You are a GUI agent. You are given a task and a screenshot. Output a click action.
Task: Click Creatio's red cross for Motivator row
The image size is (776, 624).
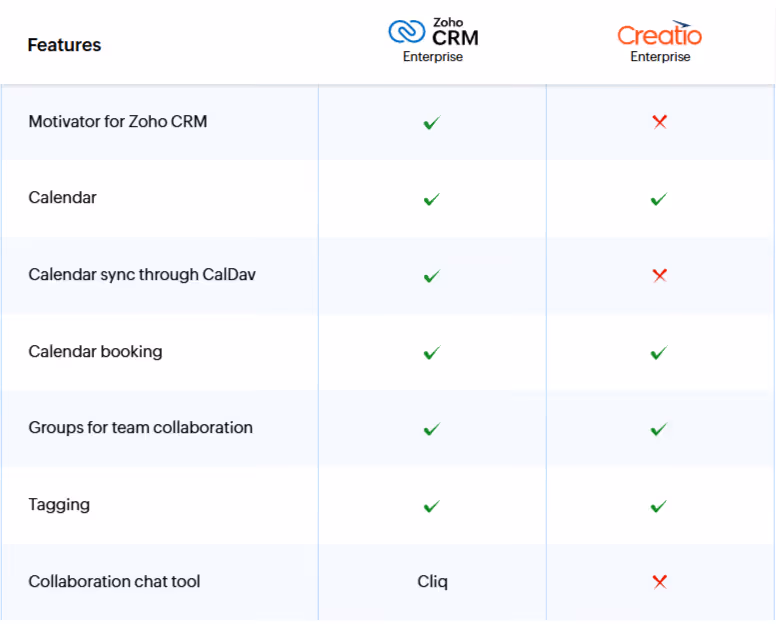[660, 122]
